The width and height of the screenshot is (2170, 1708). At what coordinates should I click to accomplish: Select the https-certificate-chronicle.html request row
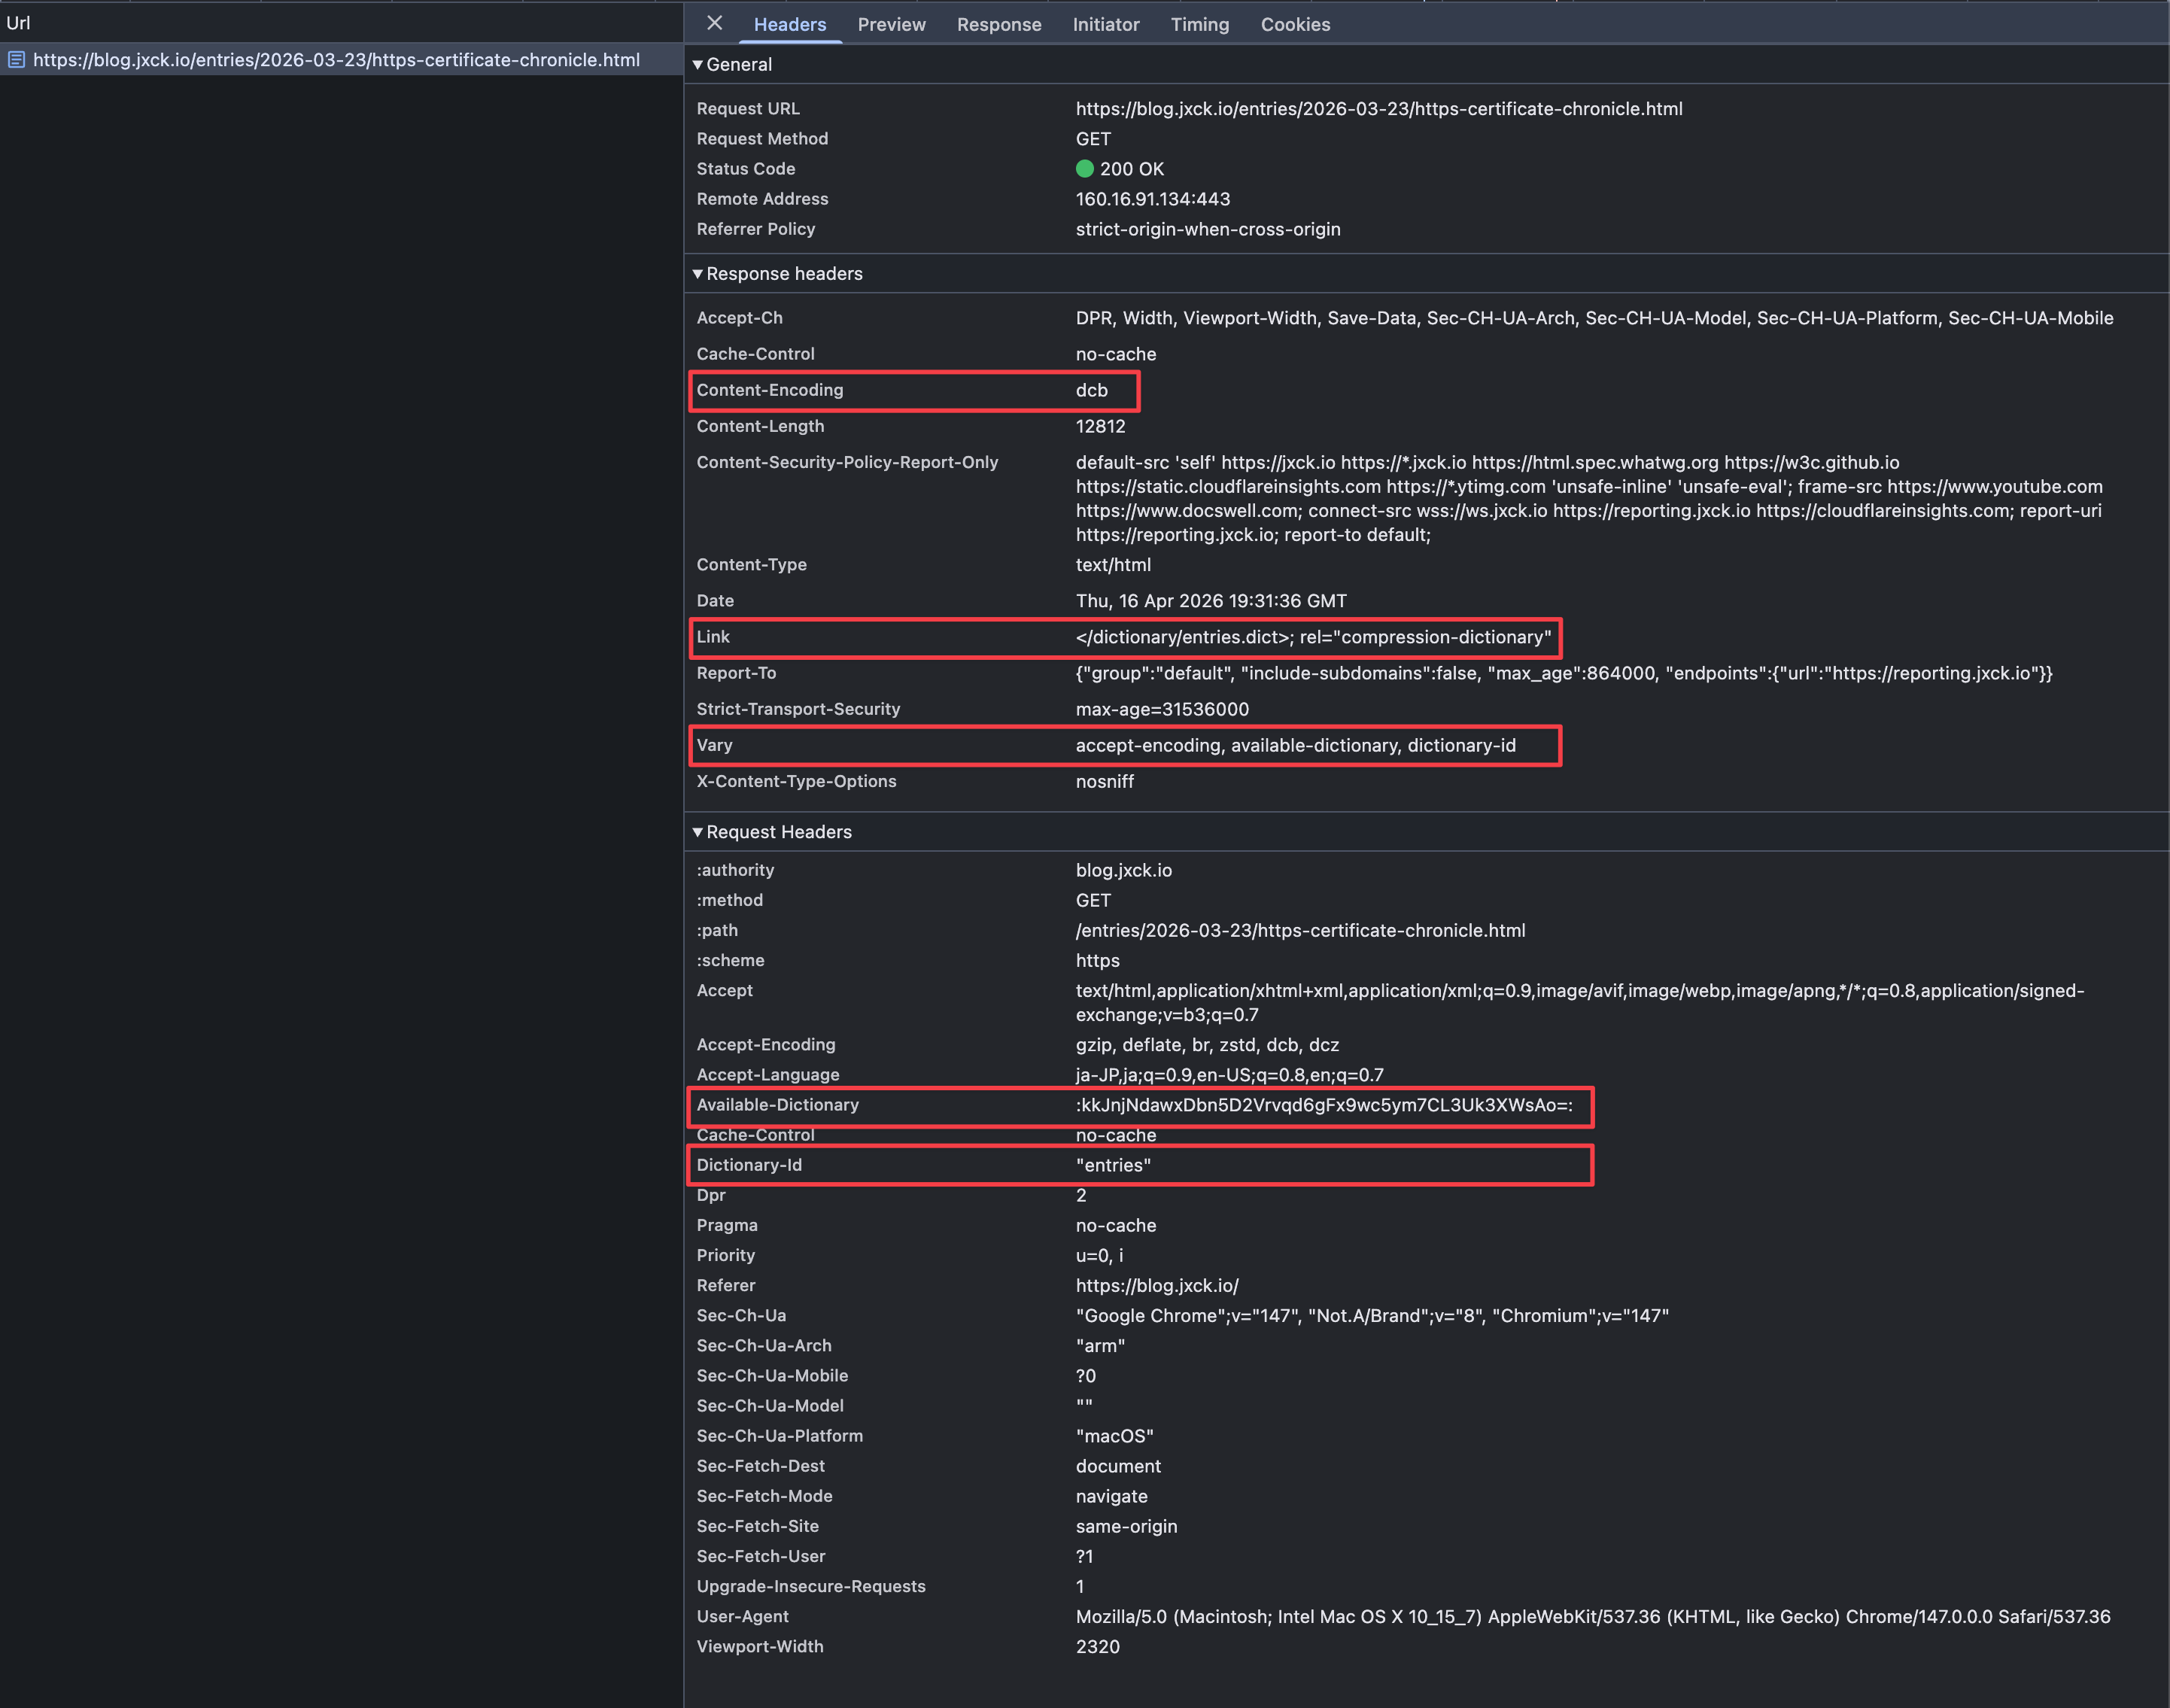(336, 60)
